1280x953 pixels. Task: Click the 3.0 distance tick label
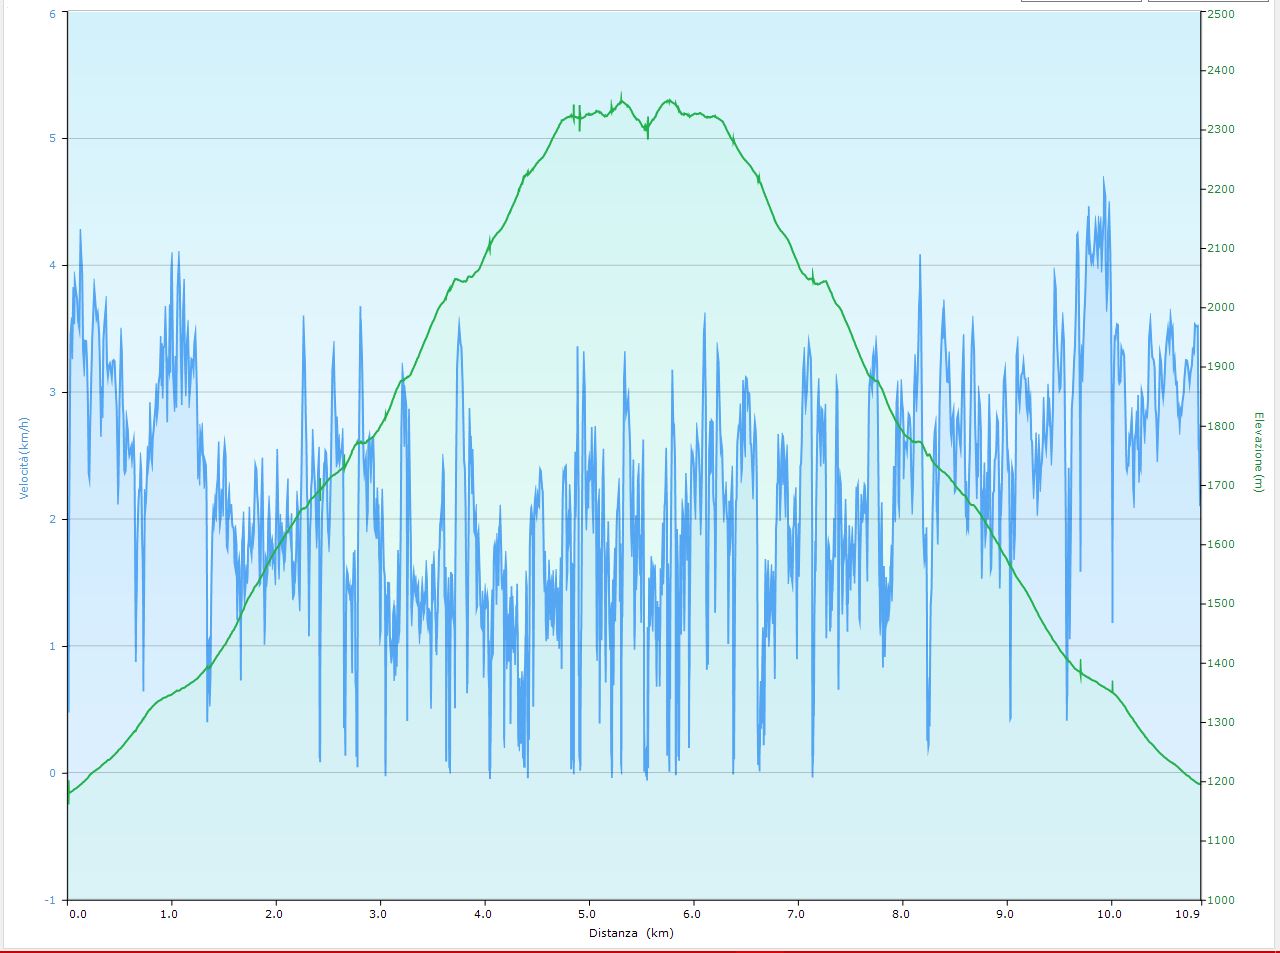click(x=378, y=914)
